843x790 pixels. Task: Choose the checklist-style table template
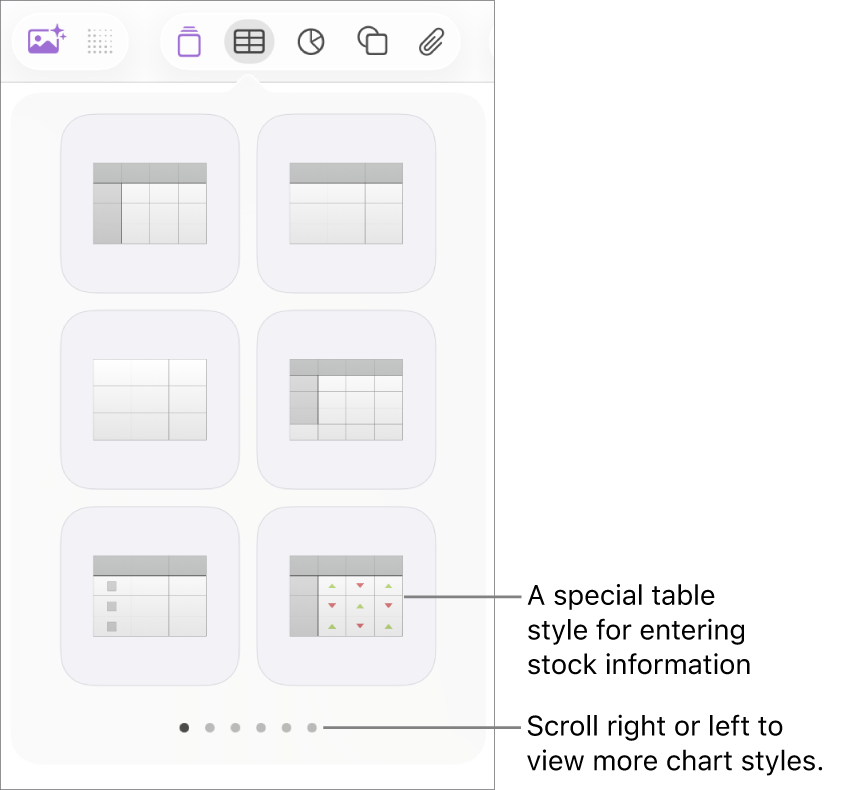click(149, 596)
